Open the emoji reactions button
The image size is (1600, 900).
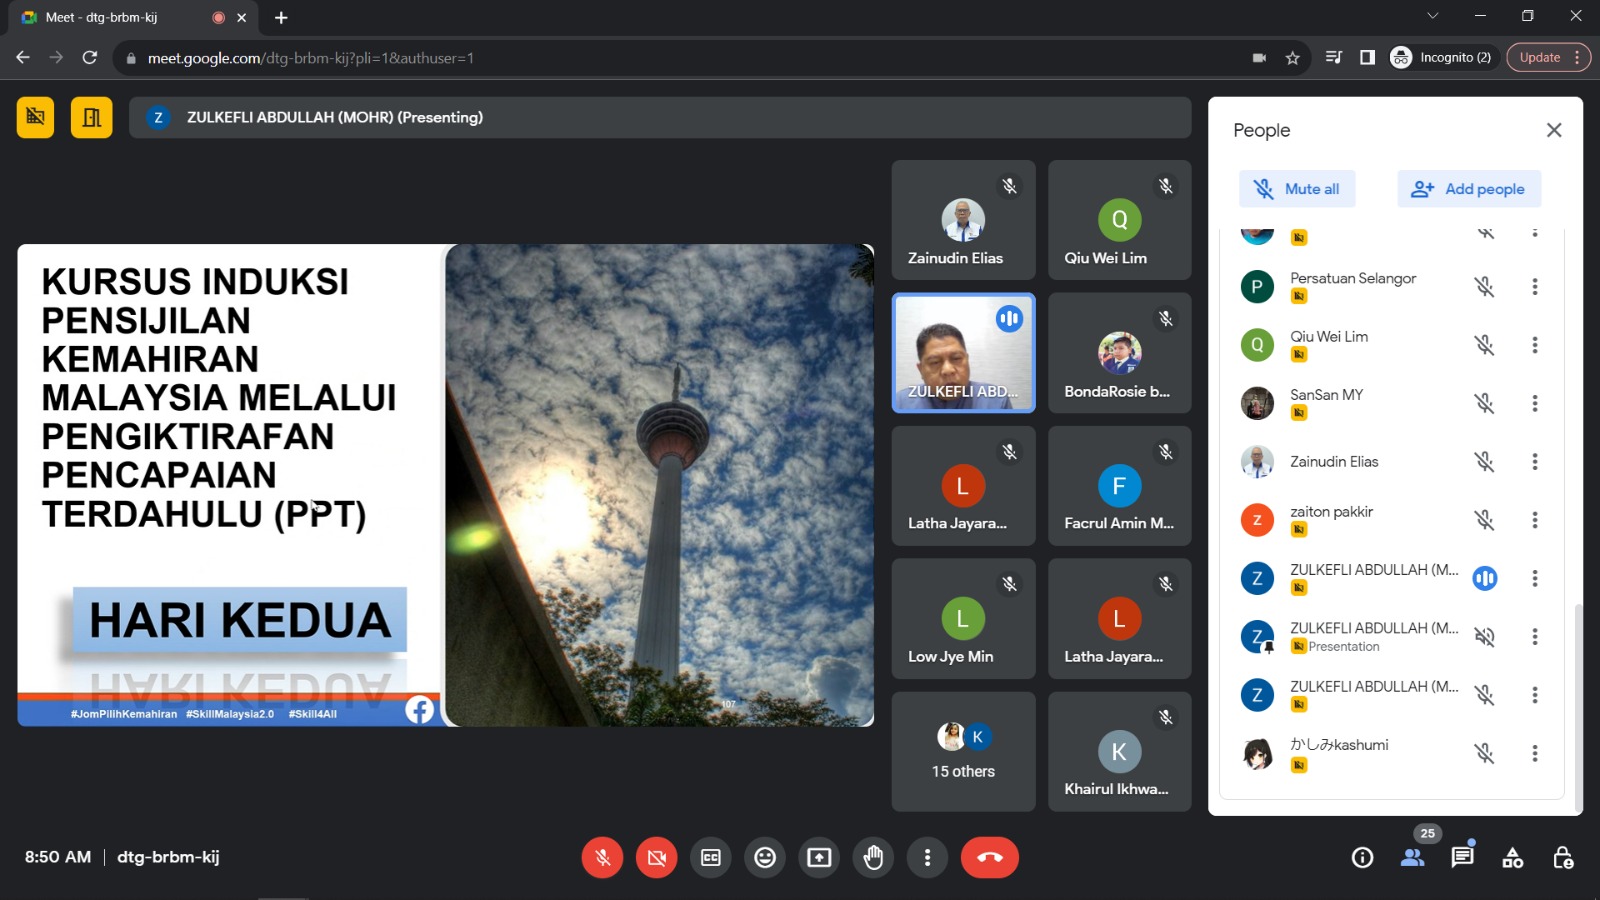[x=765, y=857]
